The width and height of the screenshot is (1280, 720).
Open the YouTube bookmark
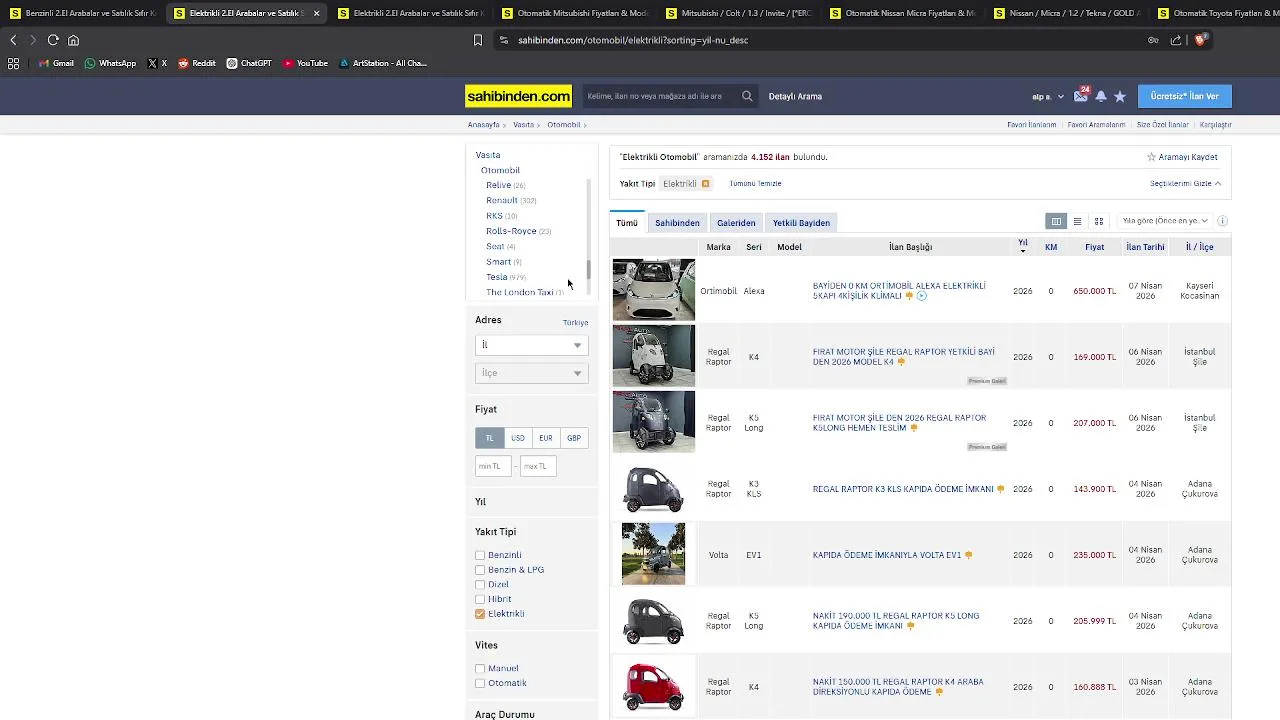[305, 63]
